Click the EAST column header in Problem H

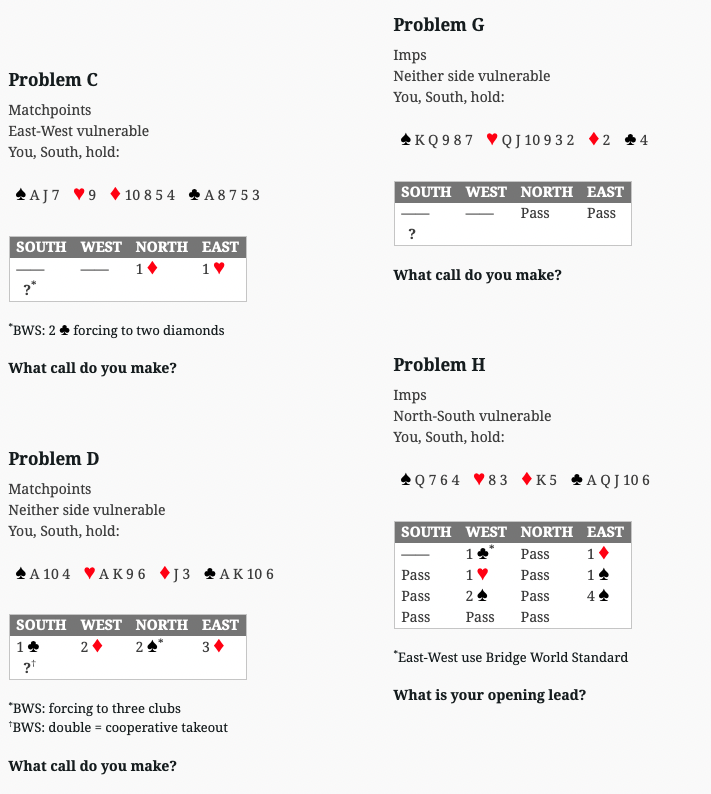(x=605, y=532)
